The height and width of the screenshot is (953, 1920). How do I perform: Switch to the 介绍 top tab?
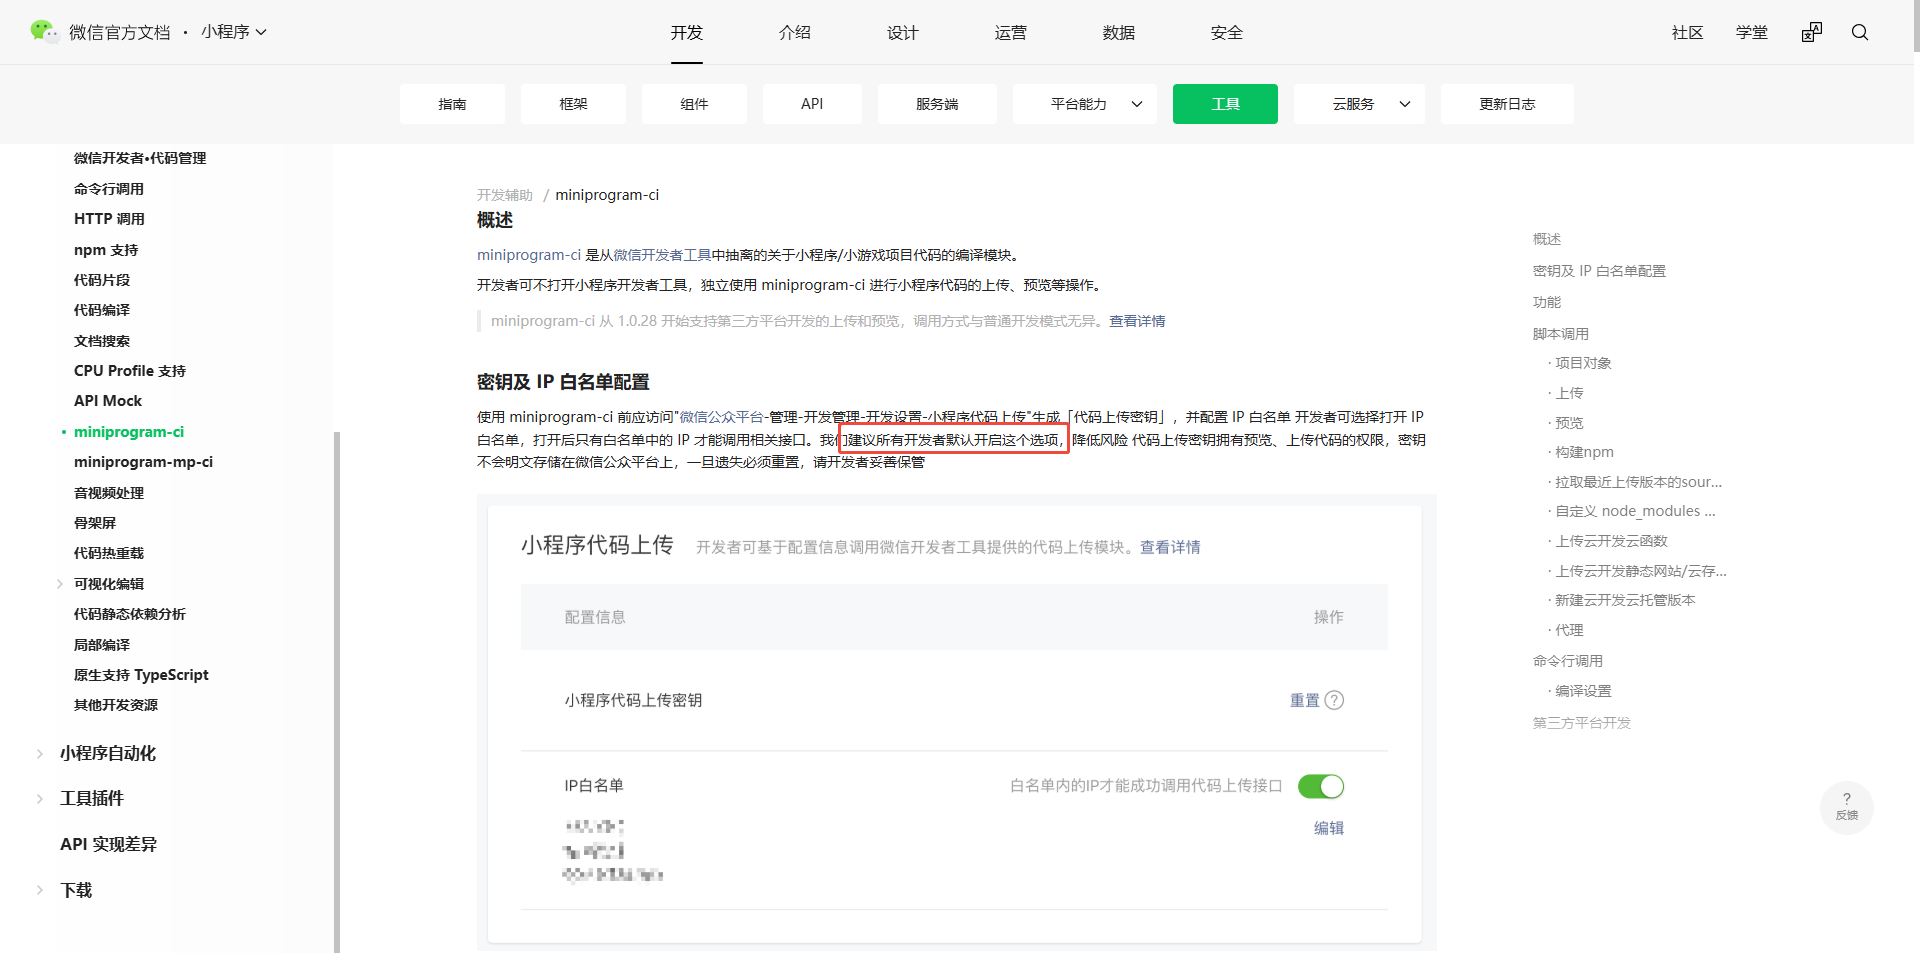click(795, 33)
